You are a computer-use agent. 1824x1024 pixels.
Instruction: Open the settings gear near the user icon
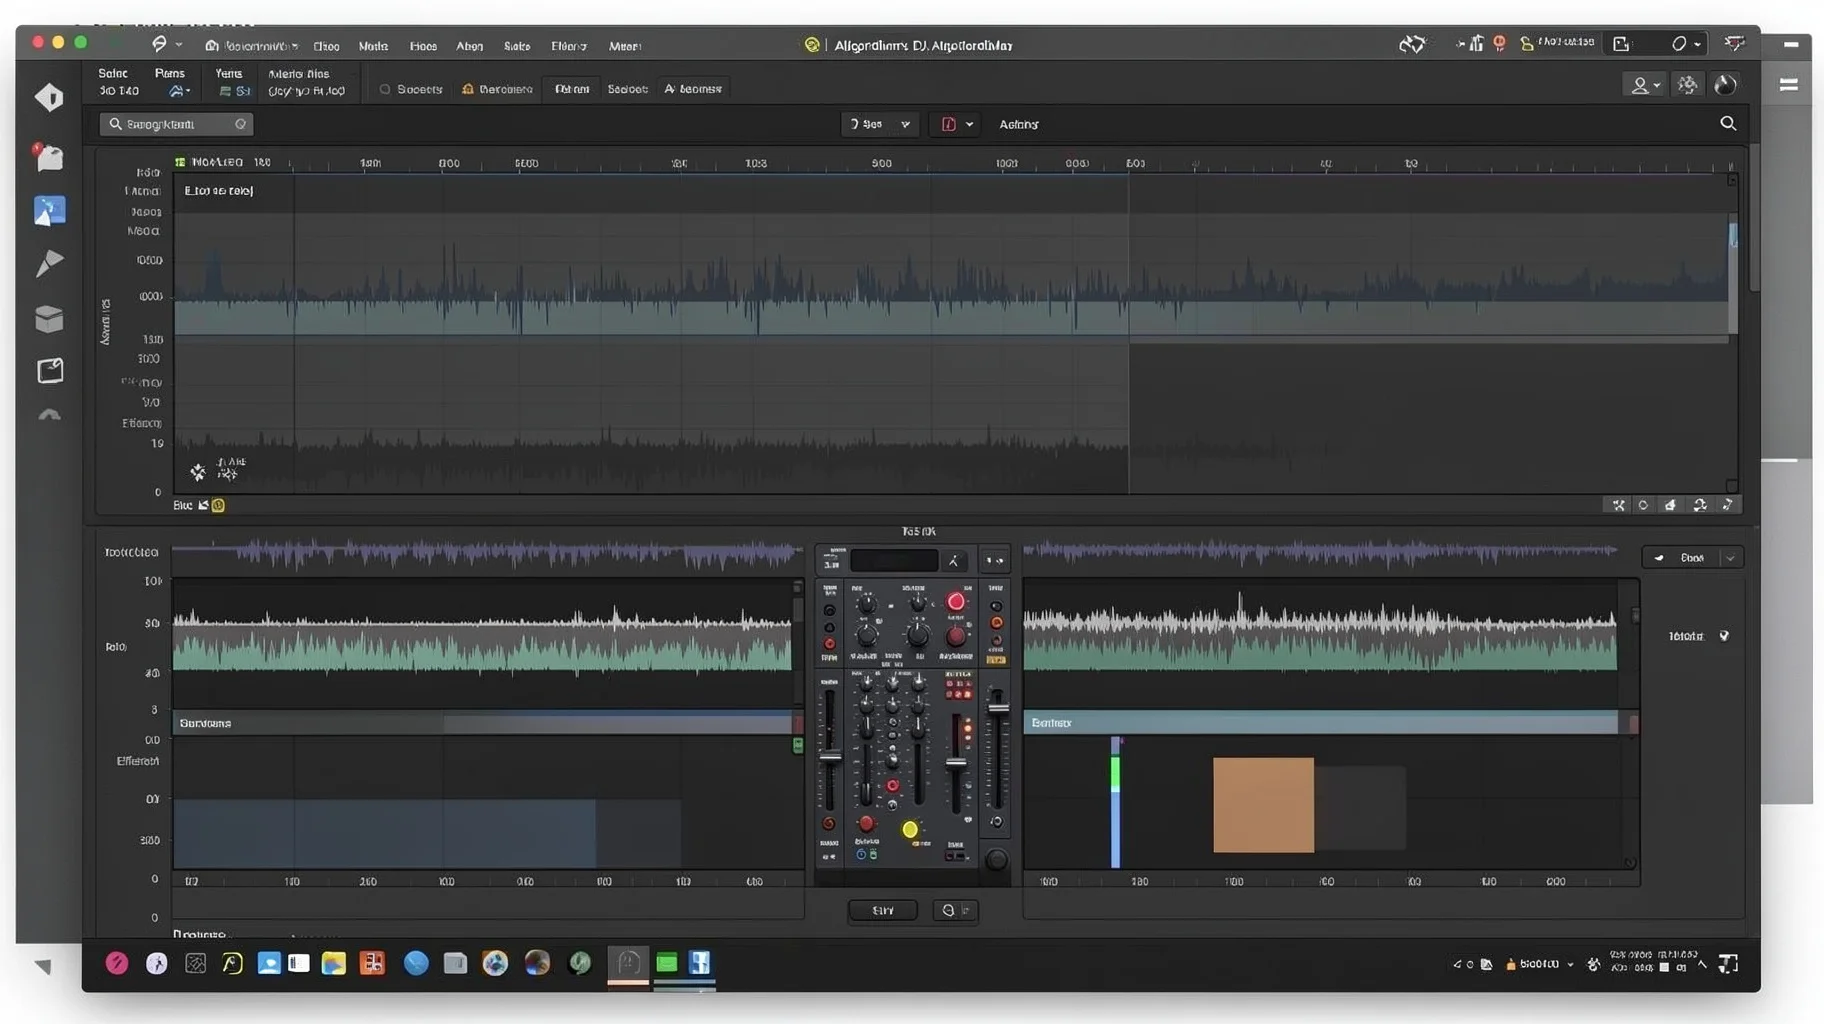pos(1688,85)
